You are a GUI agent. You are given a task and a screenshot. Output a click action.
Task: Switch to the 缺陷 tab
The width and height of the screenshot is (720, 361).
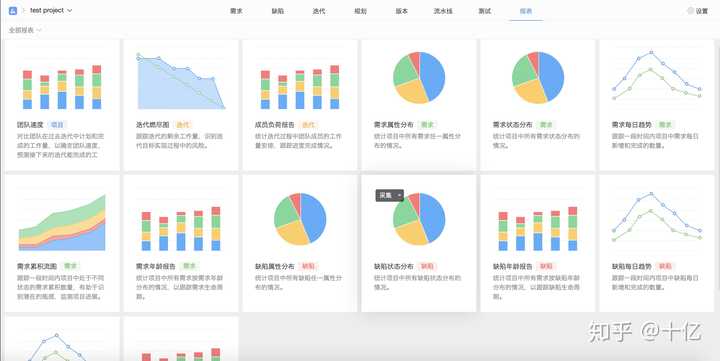click(277, 11)
